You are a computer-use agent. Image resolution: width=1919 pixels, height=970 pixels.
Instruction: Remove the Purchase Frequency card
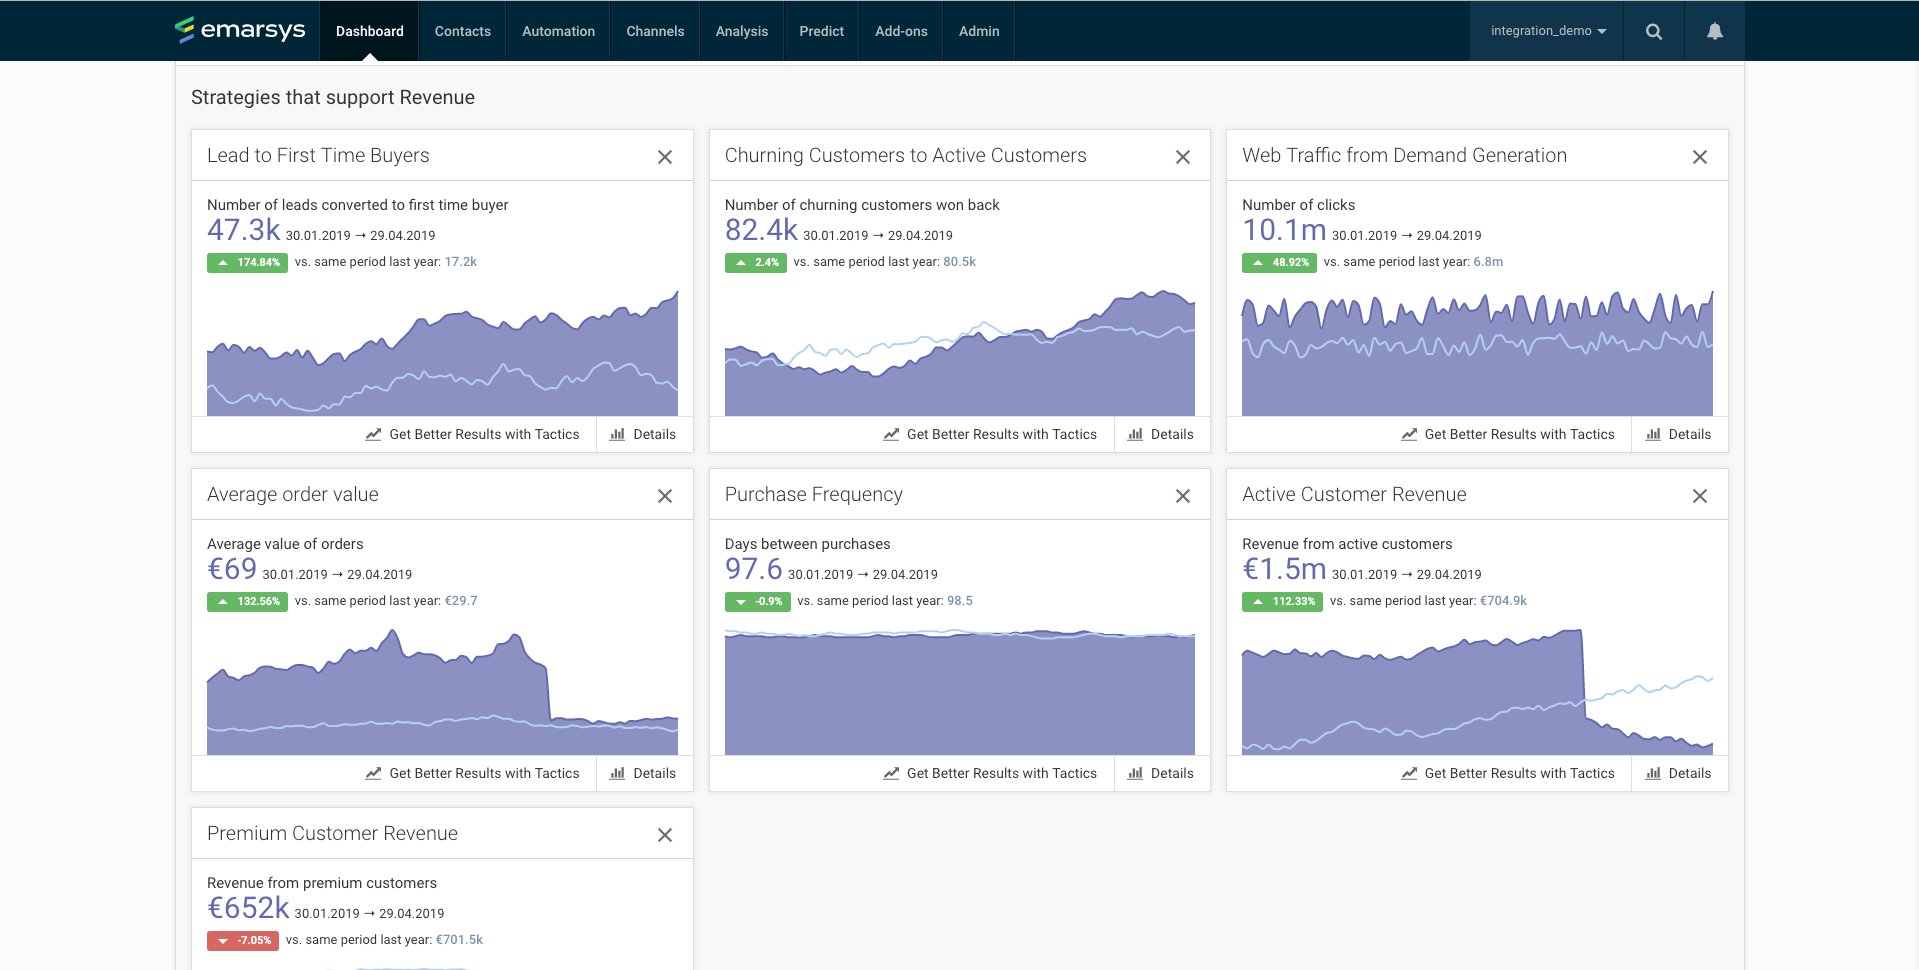click(1182, 496)
